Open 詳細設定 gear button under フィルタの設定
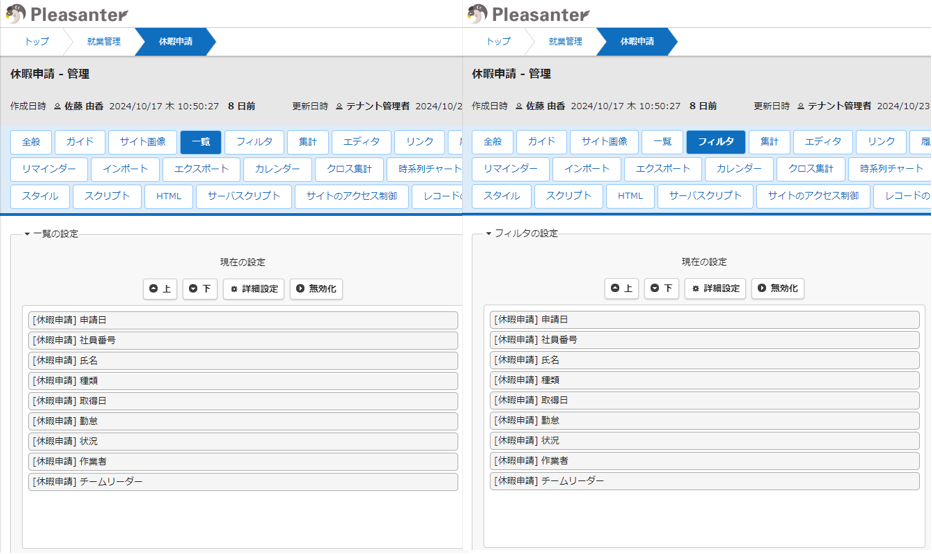Viewport: 932px width, 554px height. (x=715, y=288)
